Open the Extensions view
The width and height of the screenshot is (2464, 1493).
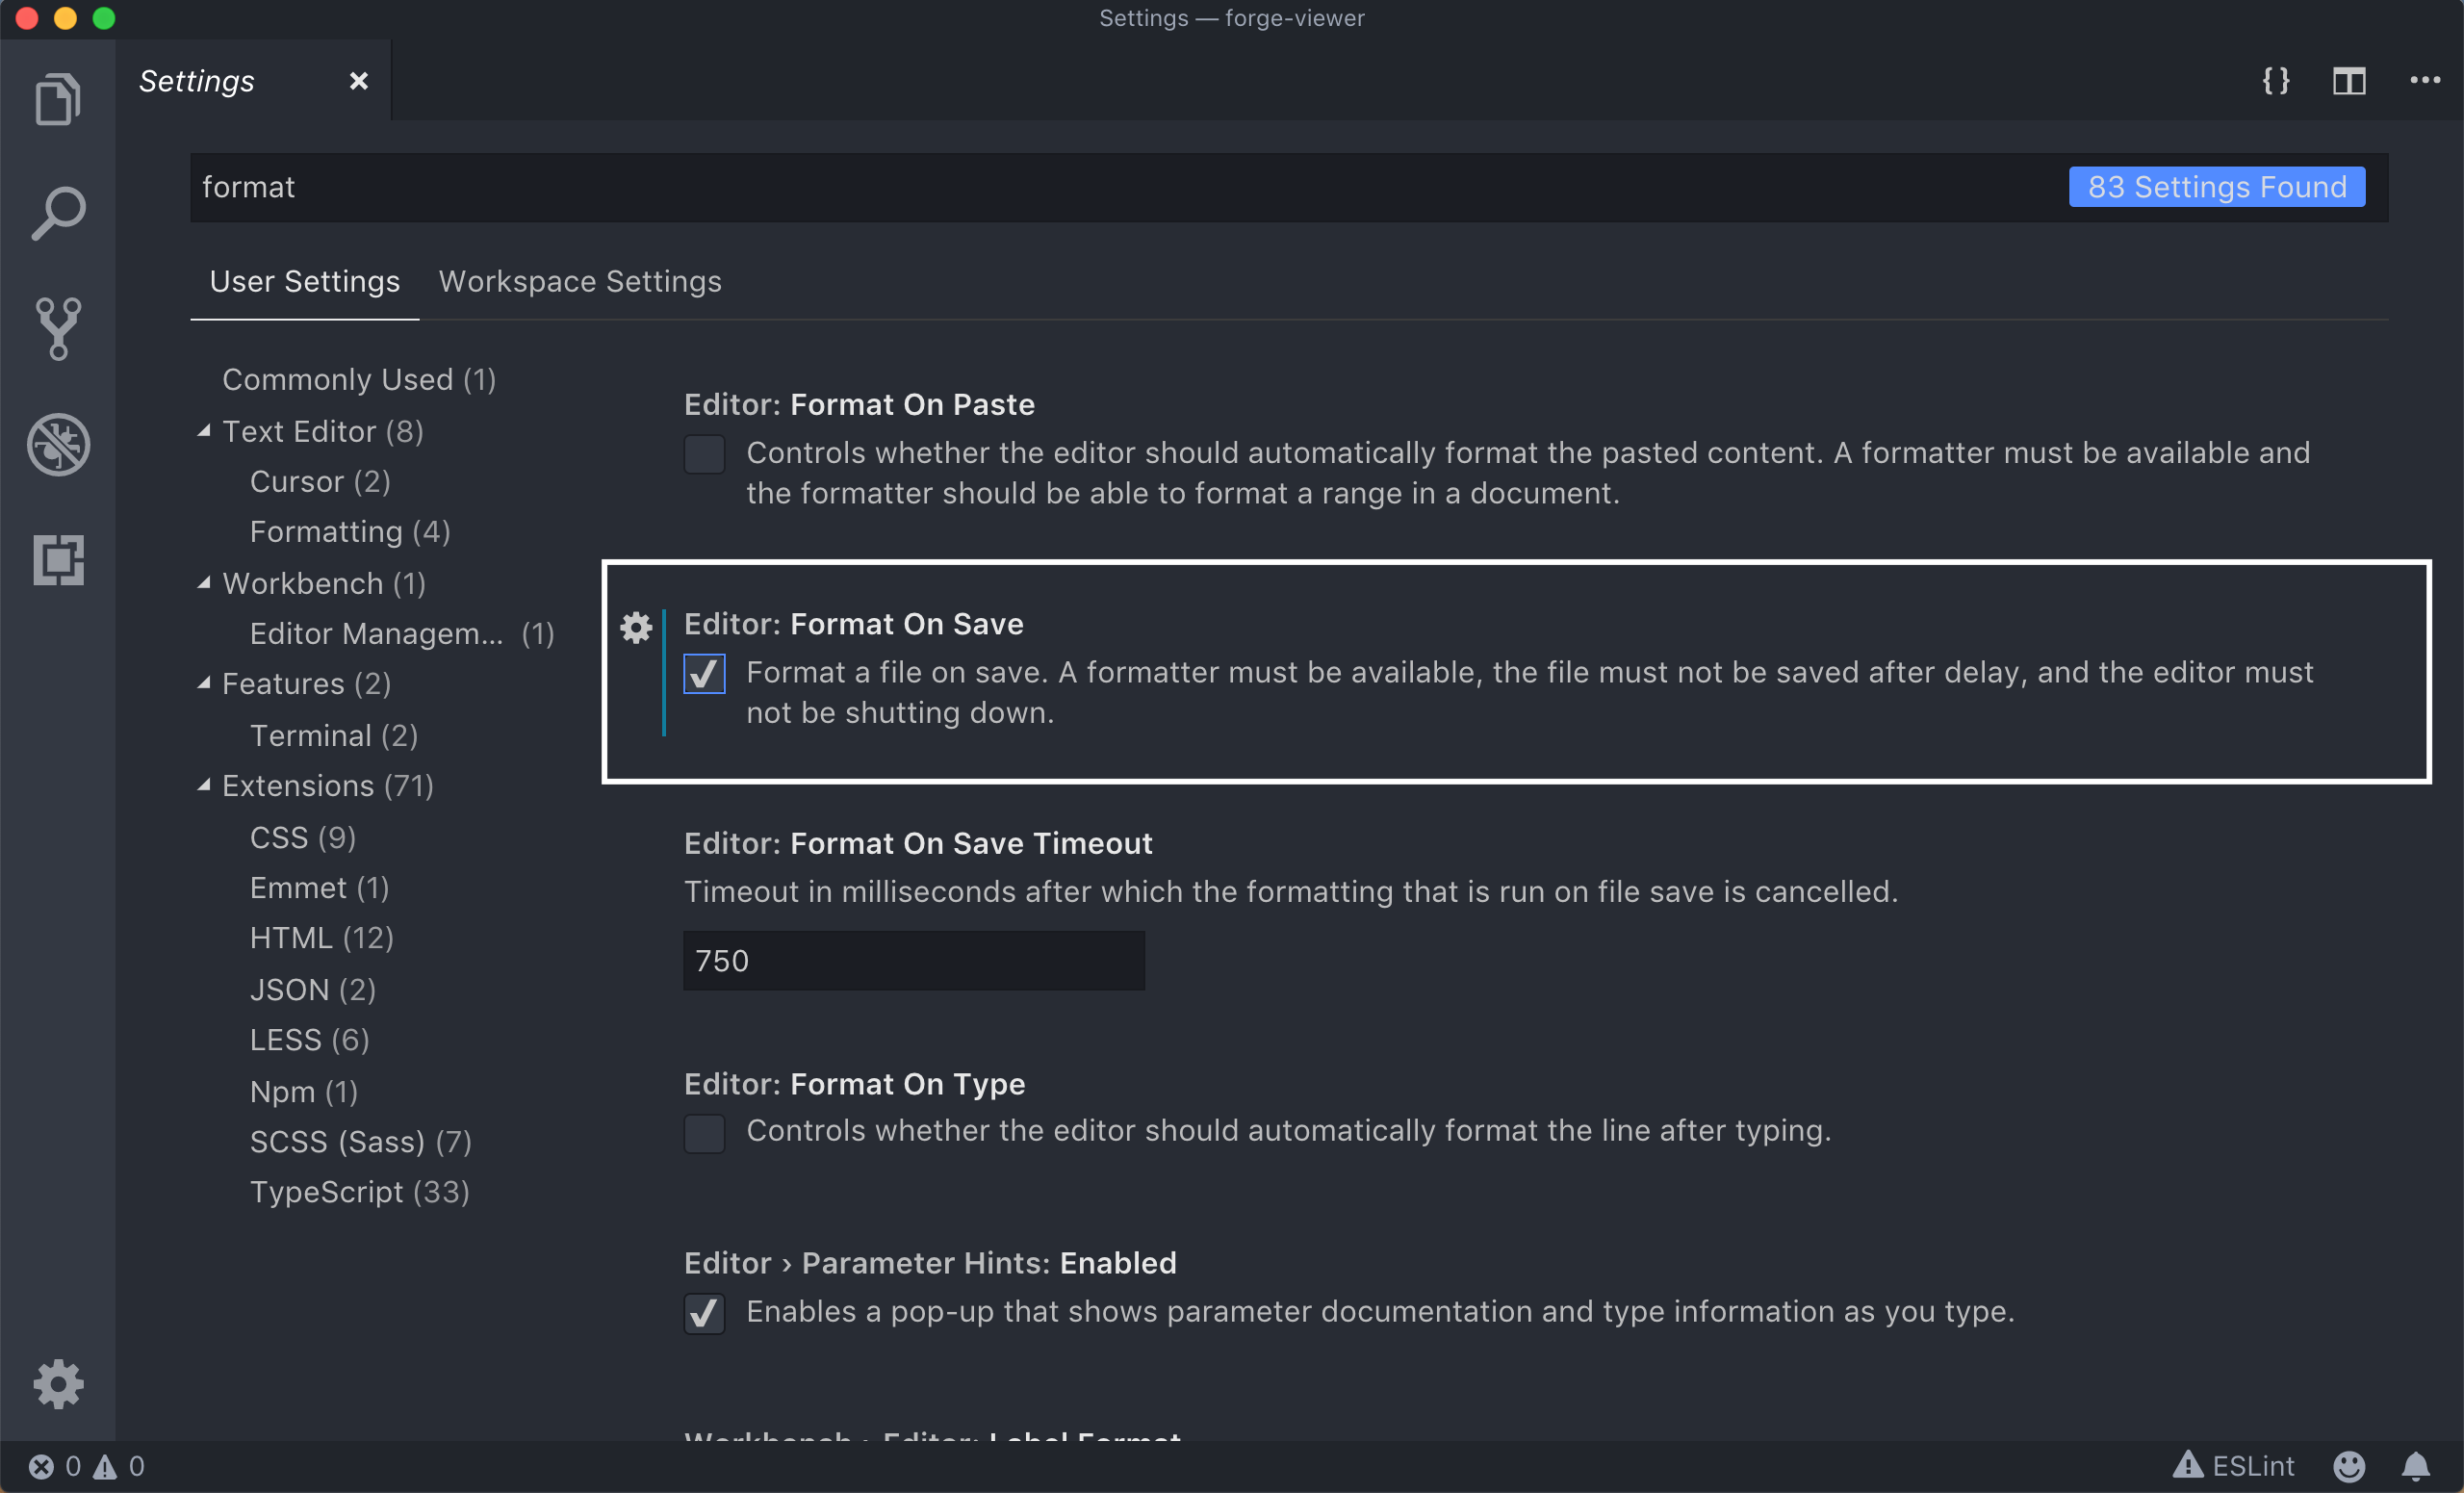pos(57,559)
